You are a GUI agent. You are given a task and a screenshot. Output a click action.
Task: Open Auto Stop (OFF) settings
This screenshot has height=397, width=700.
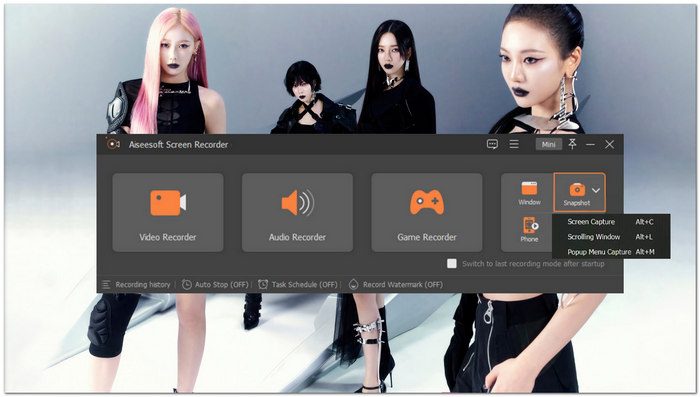coord(215,284)
